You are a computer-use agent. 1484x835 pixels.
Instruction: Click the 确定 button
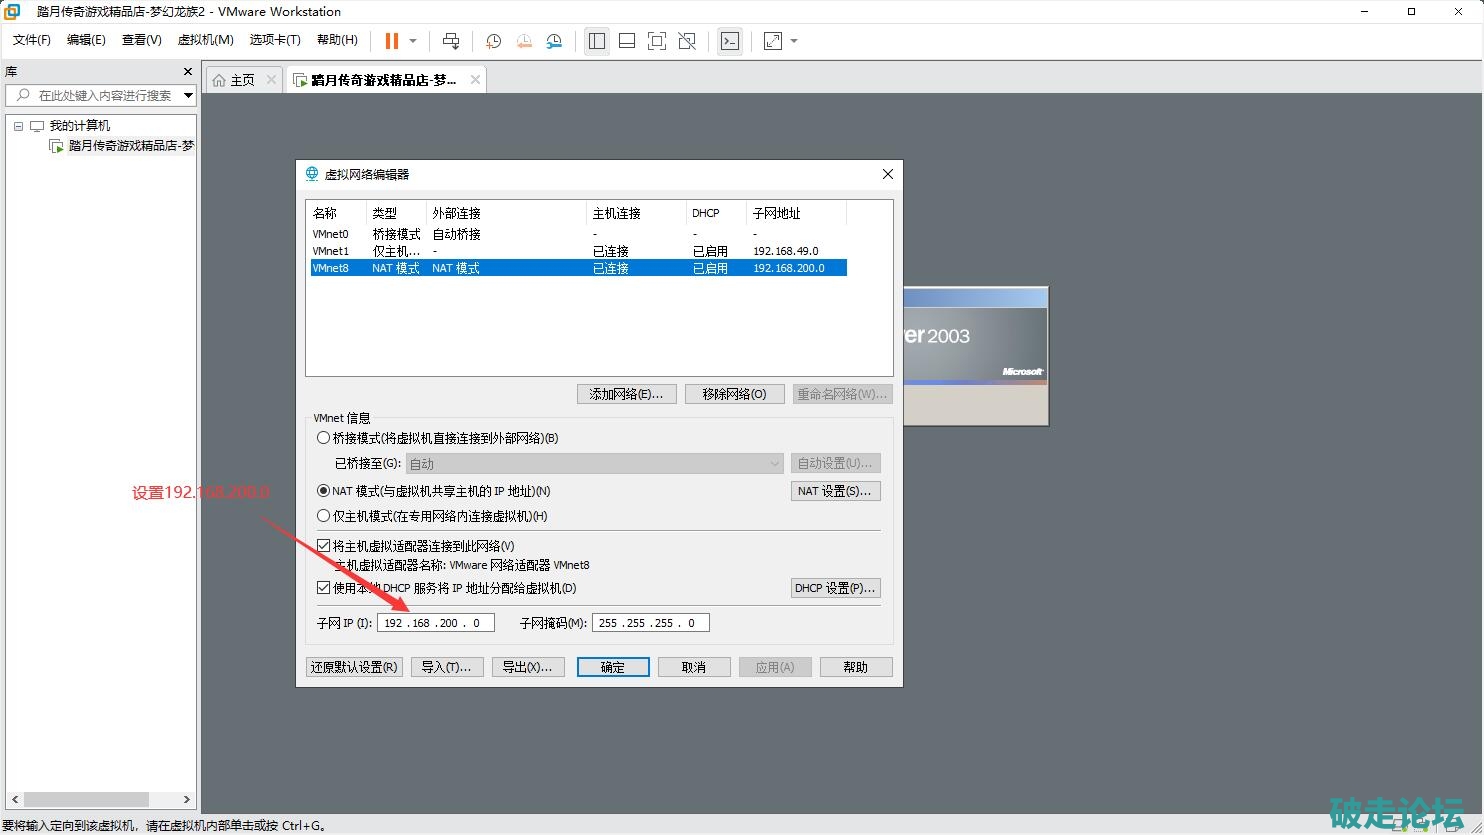point(613,667)
